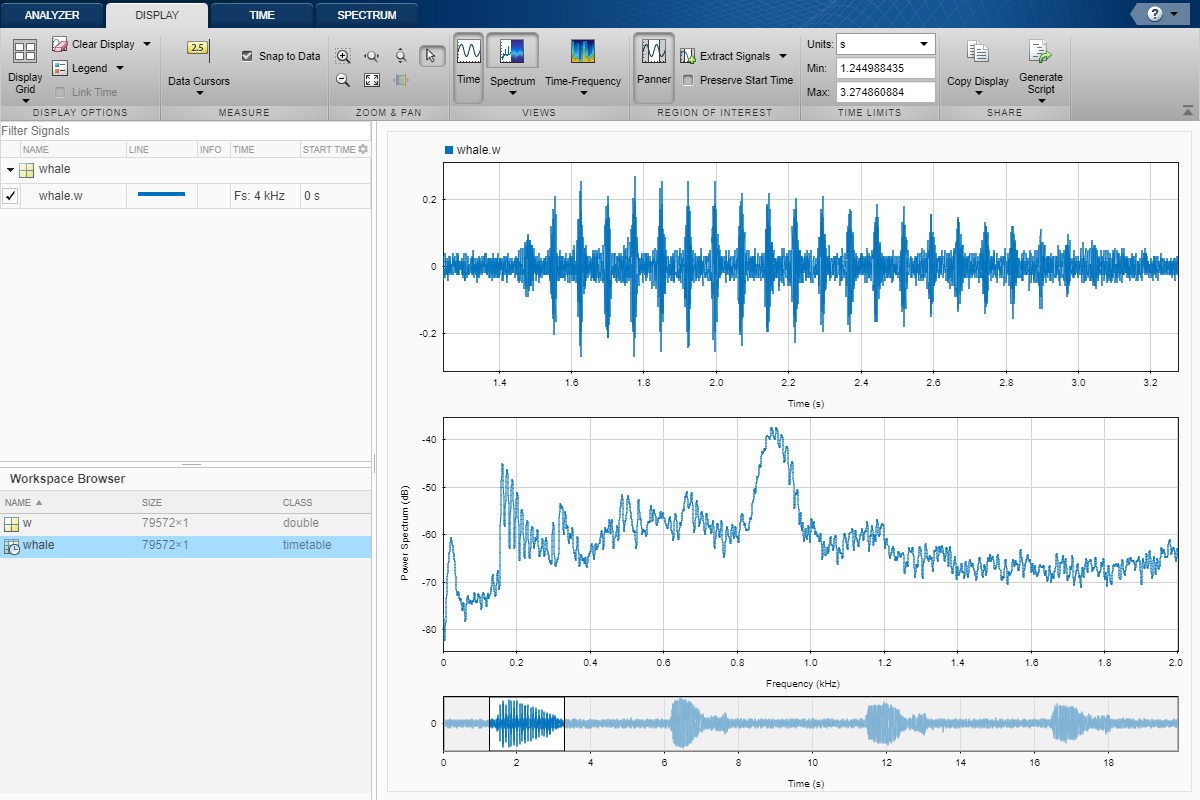
Task: Click the whale.w blue line swatch
Action: 161,194
